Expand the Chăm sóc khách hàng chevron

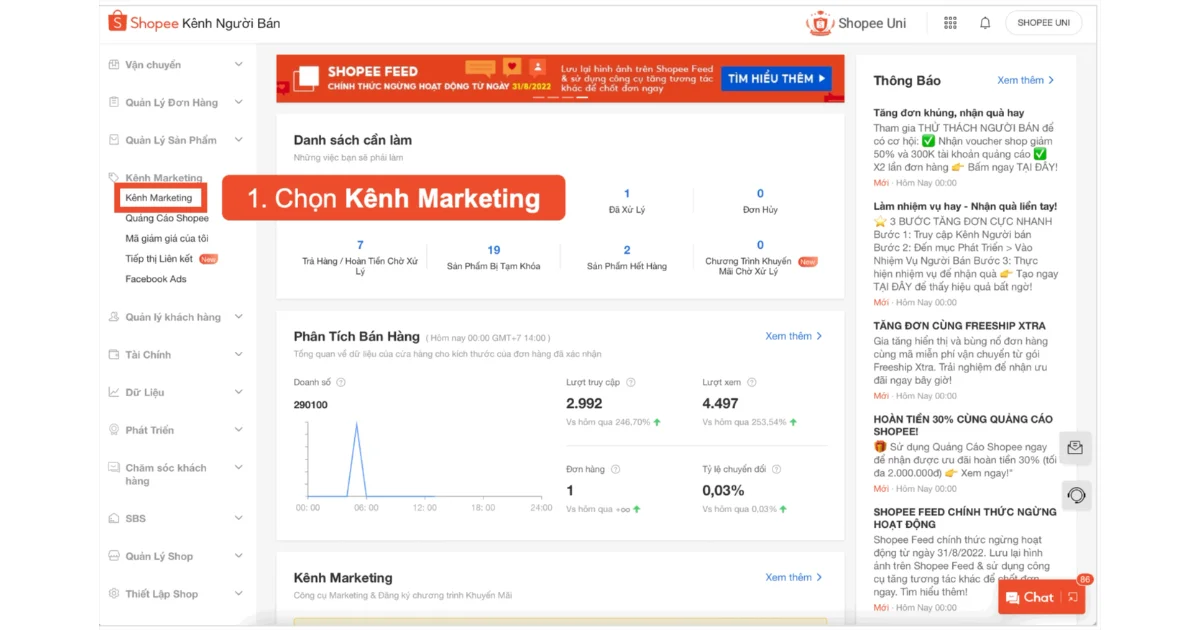click(238, 468)
